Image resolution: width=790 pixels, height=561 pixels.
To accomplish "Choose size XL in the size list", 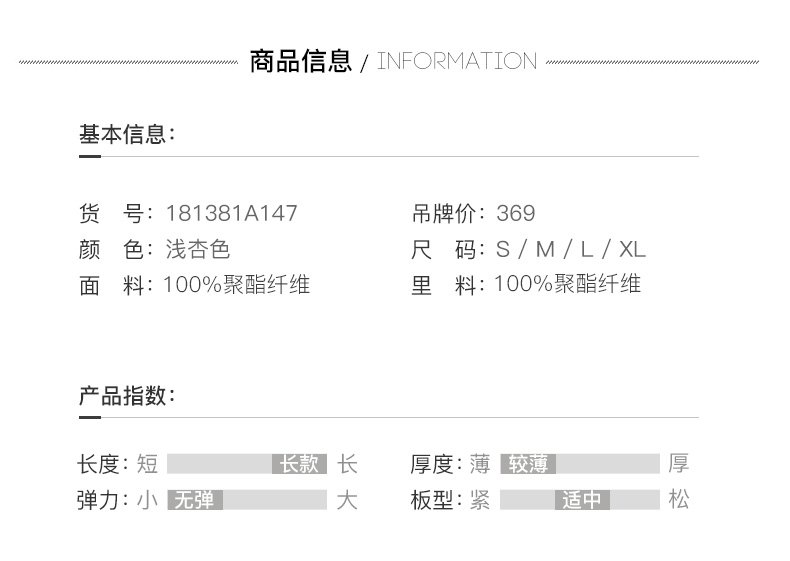I will [x=632, y=249].
